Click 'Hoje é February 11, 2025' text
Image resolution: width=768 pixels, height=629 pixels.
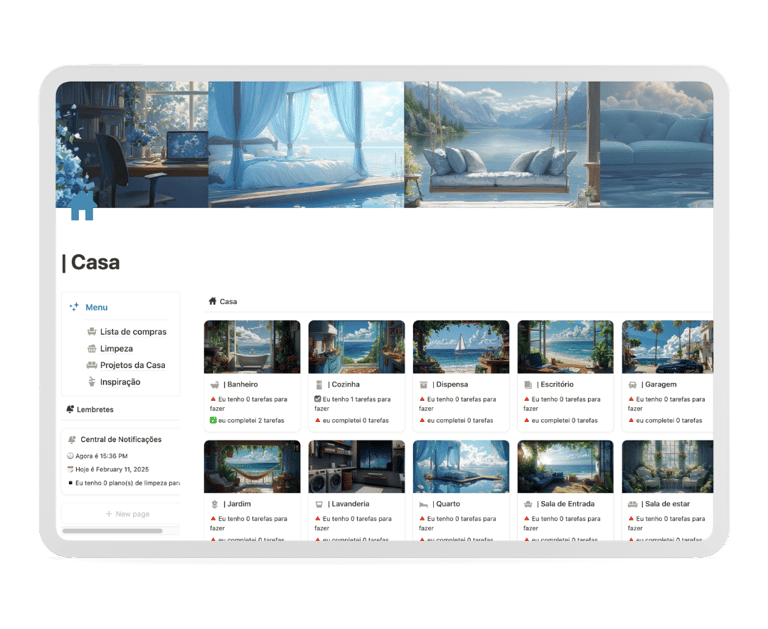[112, 469]
